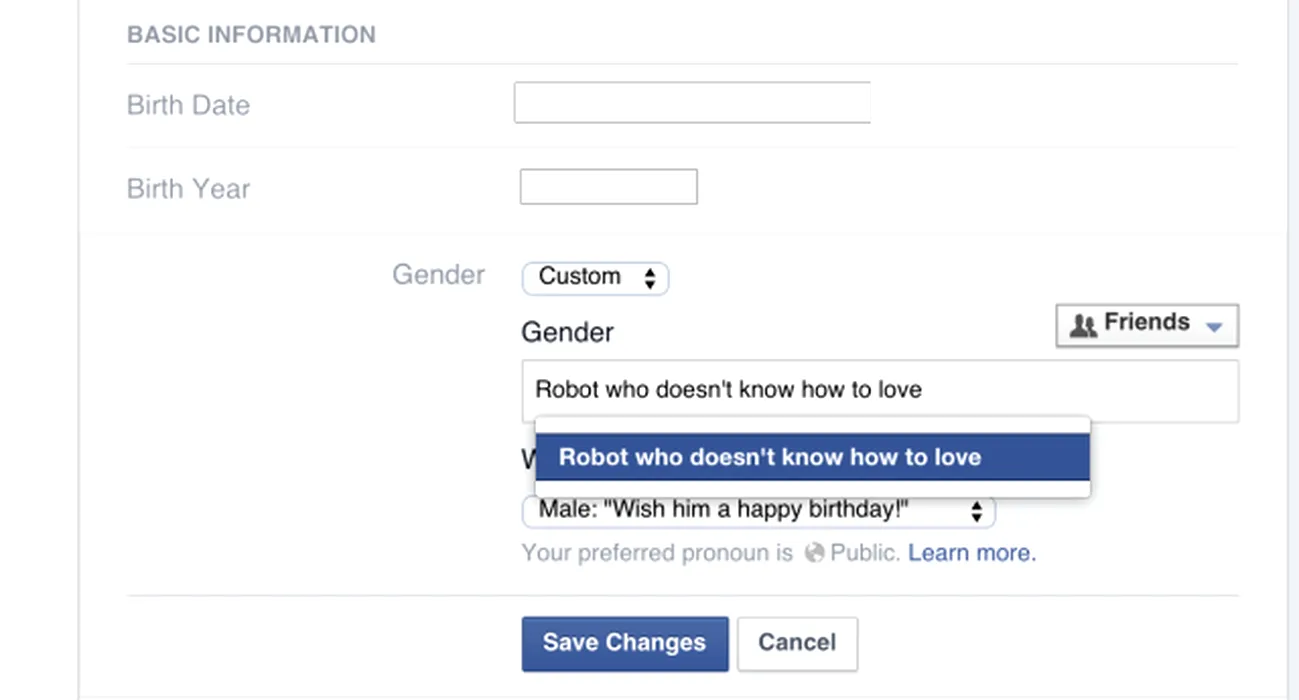
Task: Click the redacted Birth Date value
Action: pyautogui.click(x=691, y=103)
